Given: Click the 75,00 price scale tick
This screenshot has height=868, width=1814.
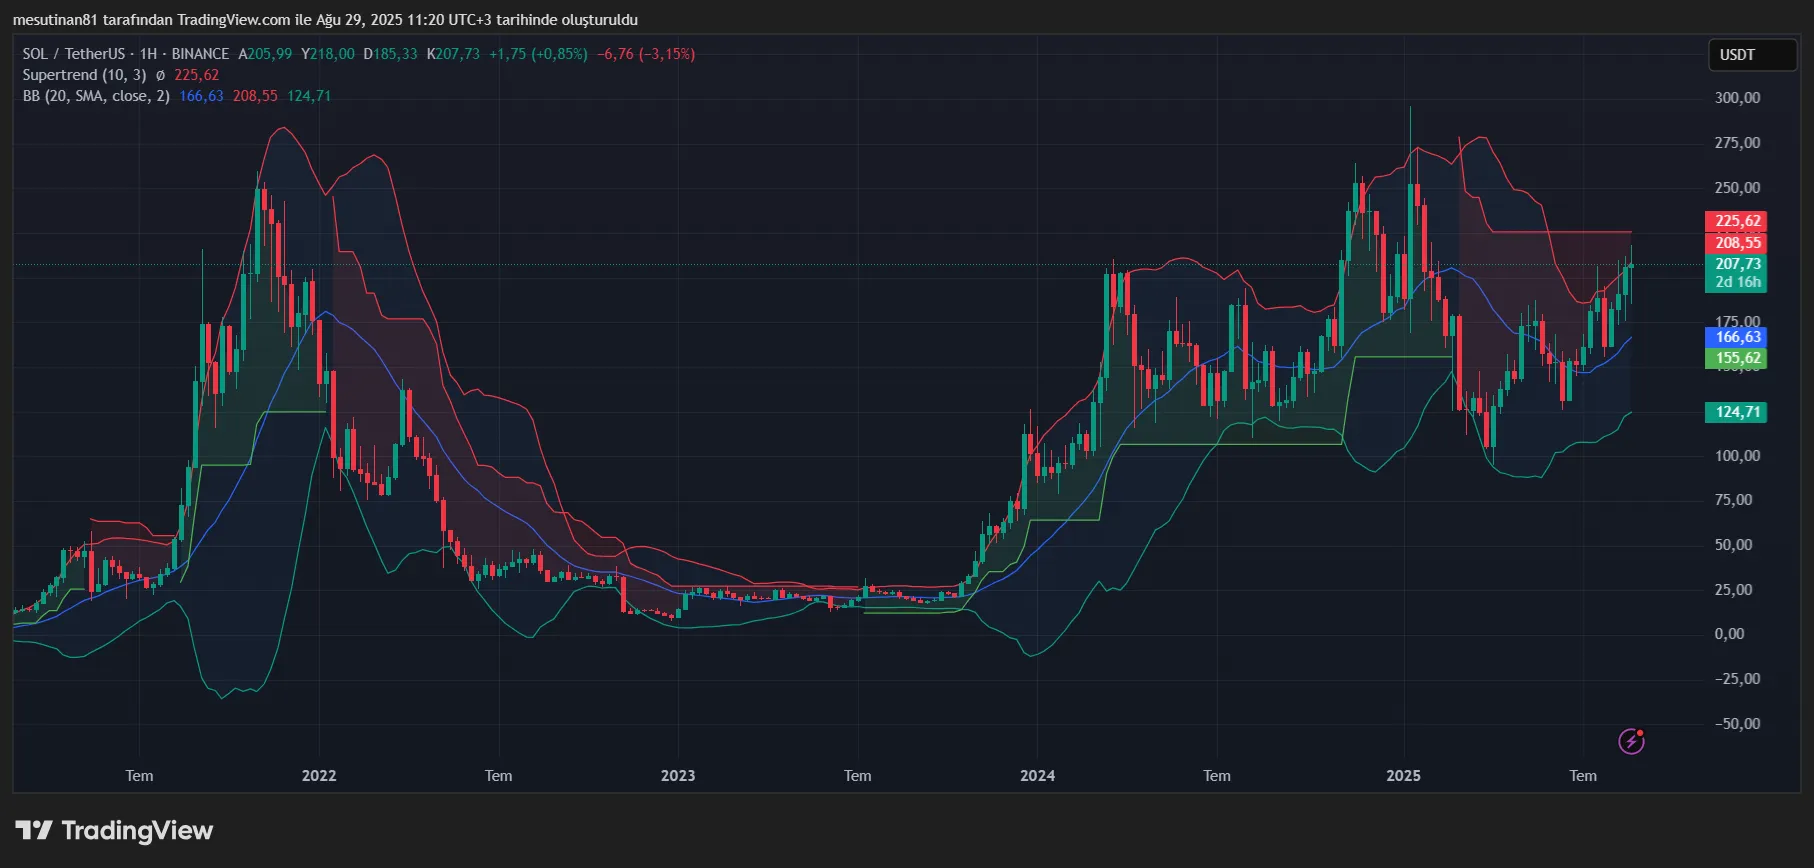Looking at the screenshot, I should coord(1733,500).
